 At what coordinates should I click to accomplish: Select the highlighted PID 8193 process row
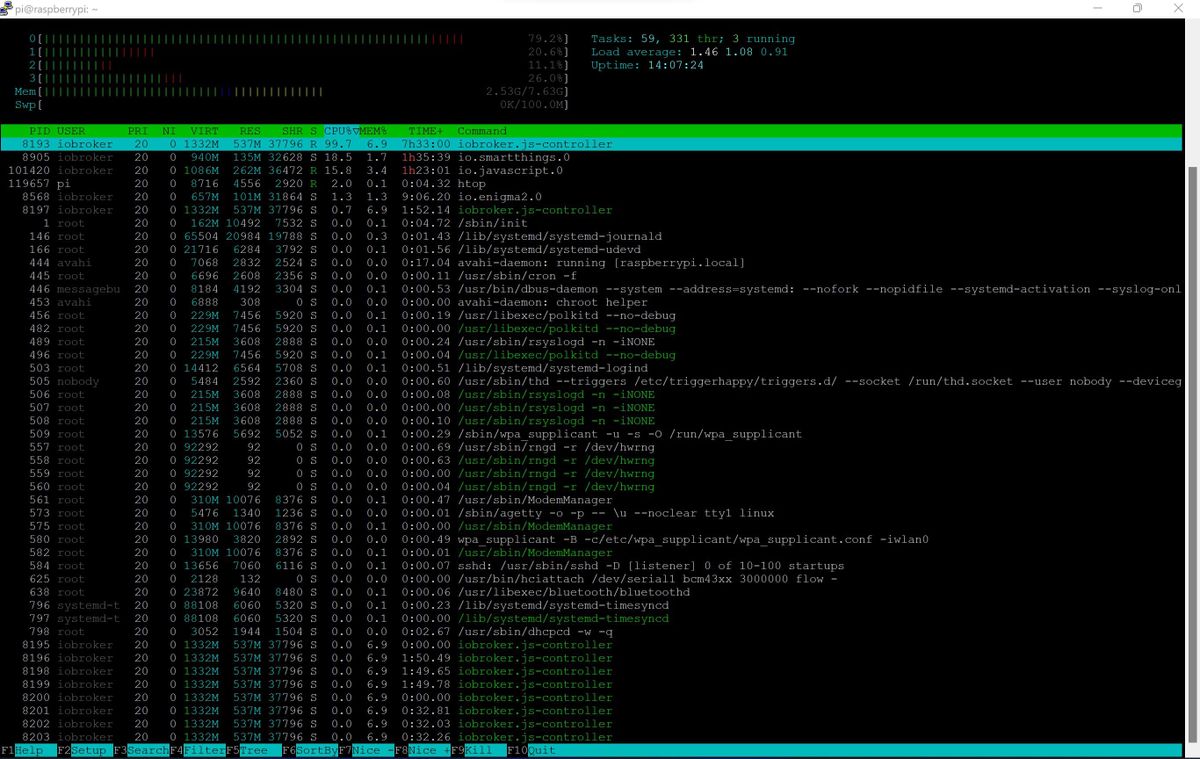tap(591, 144)
